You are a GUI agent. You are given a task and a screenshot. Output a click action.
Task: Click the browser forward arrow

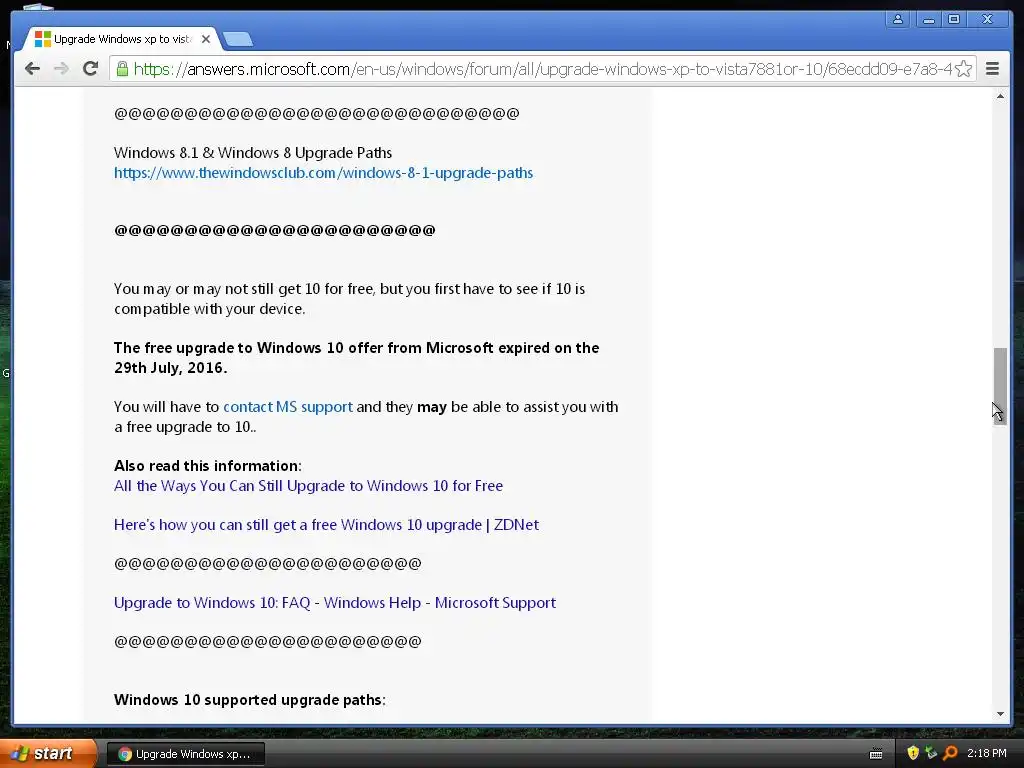tap(61, 69)
